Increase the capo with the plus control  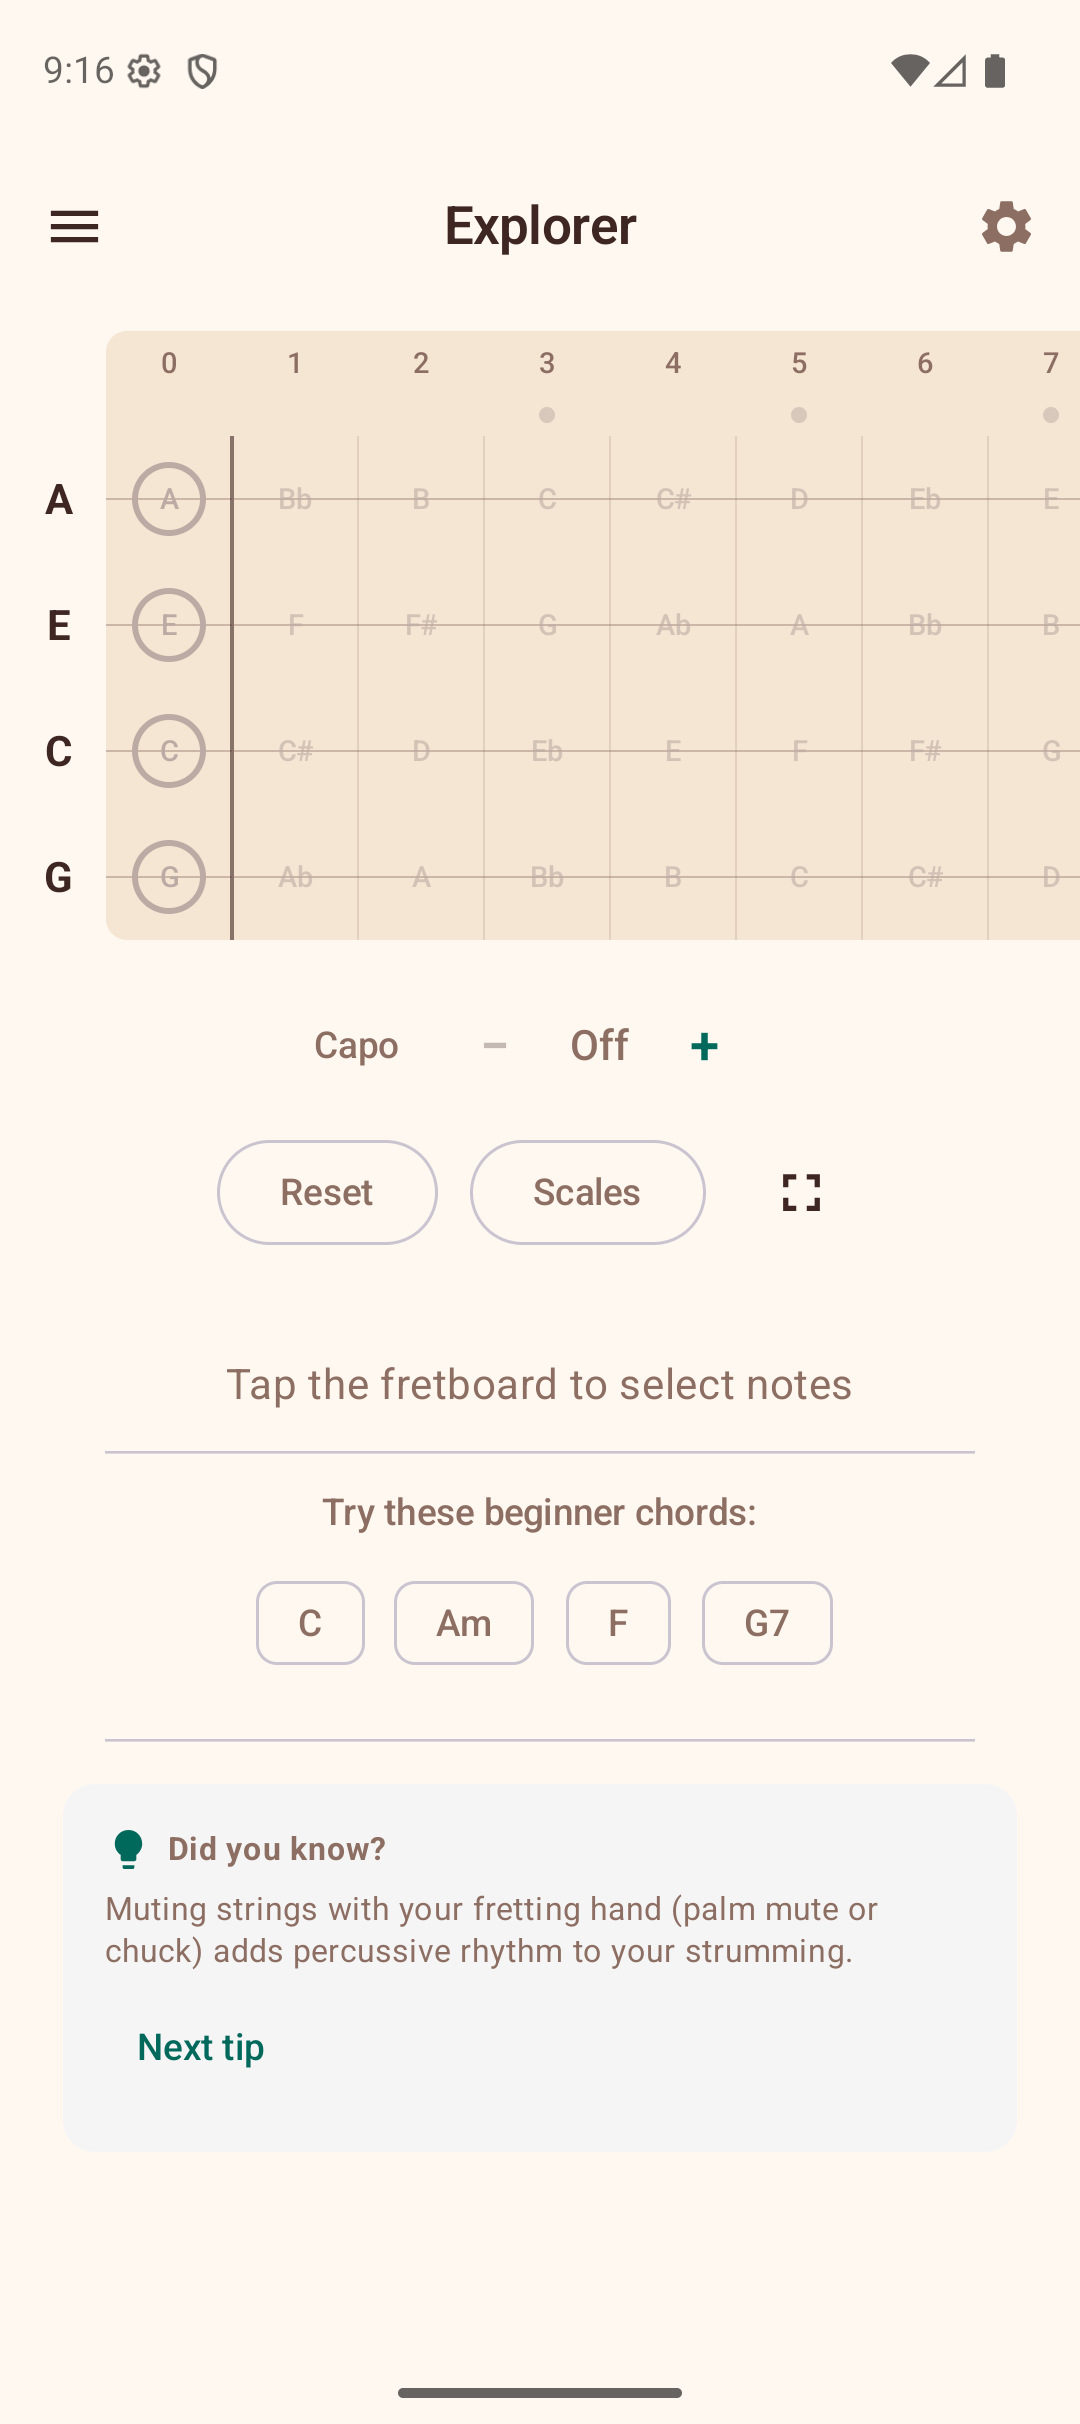pyautogui.click(x=703, y=1044)
